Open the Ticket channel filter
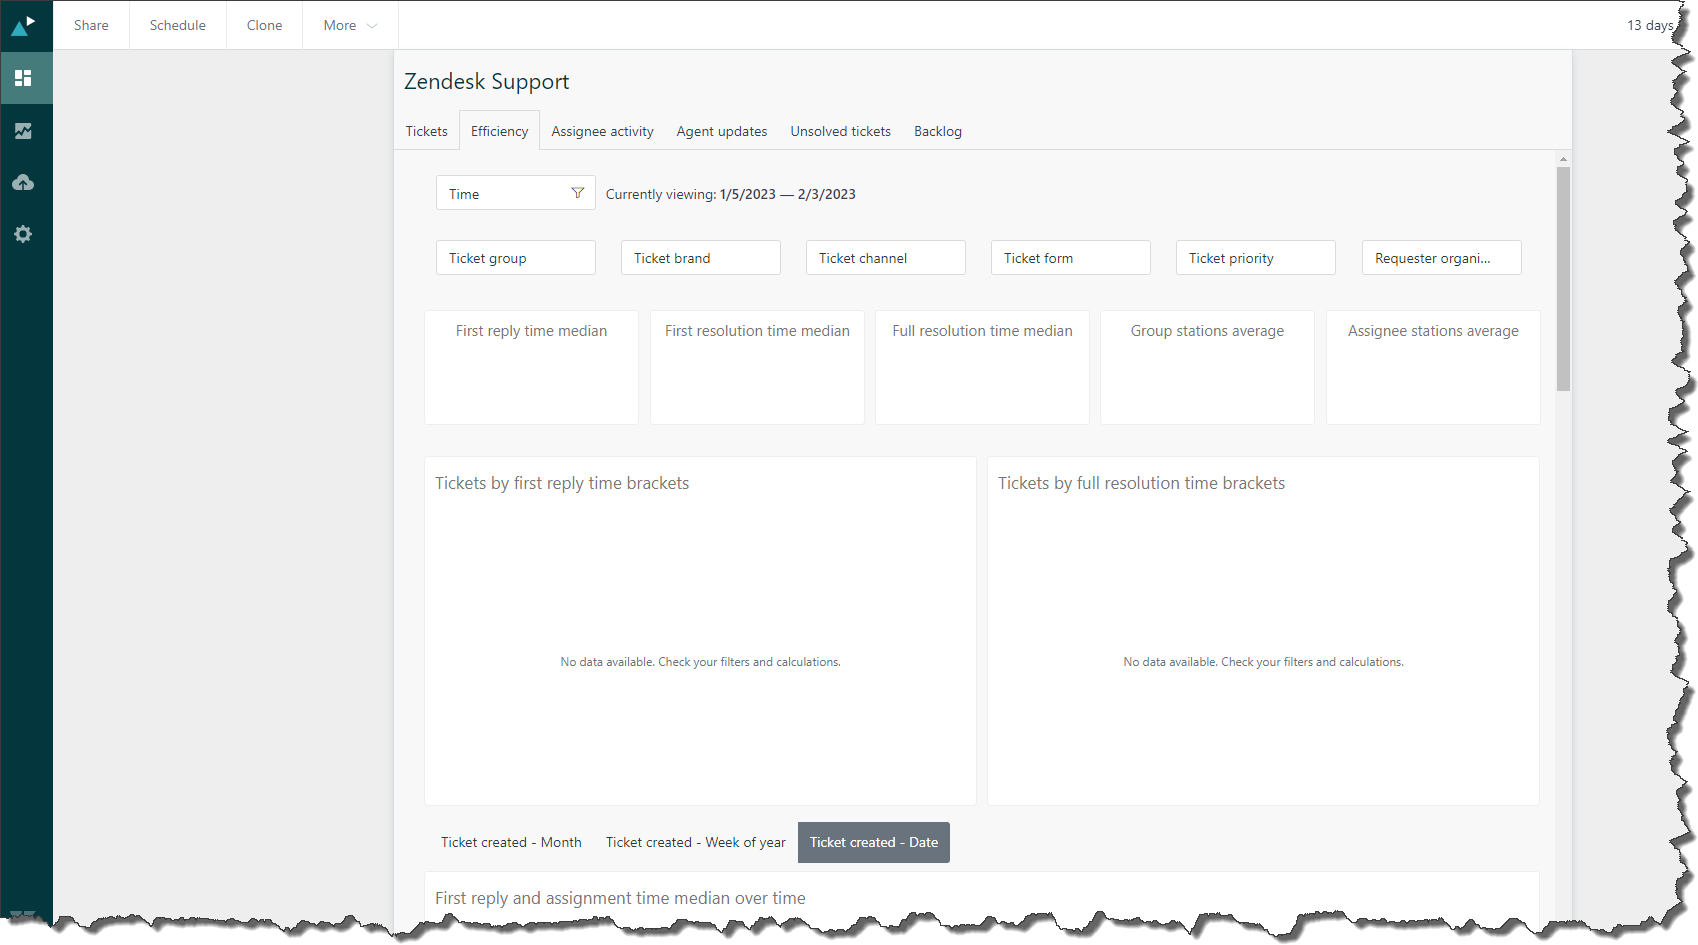This screenshot has height=945, width=1698. [x=885, y=258]
